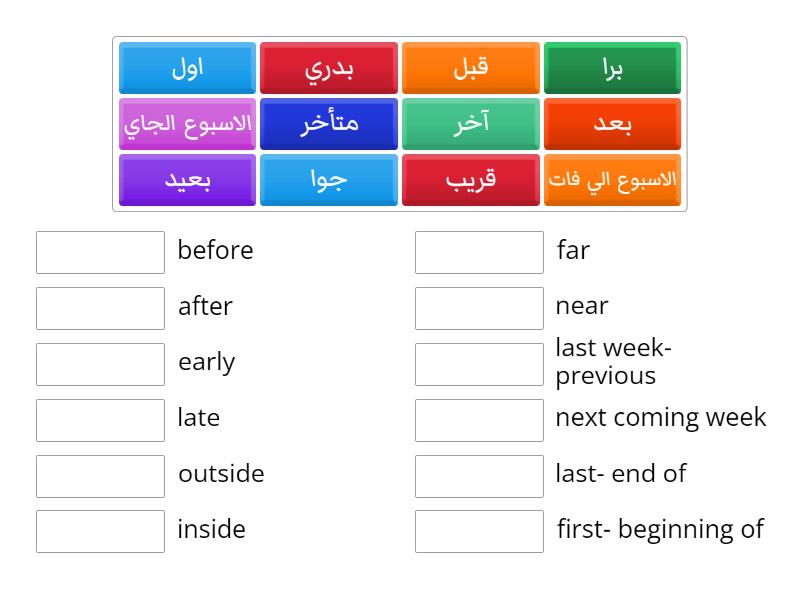Select the box for "next coming week"
The width and height of the screenshot is (800, 600).
479,420
